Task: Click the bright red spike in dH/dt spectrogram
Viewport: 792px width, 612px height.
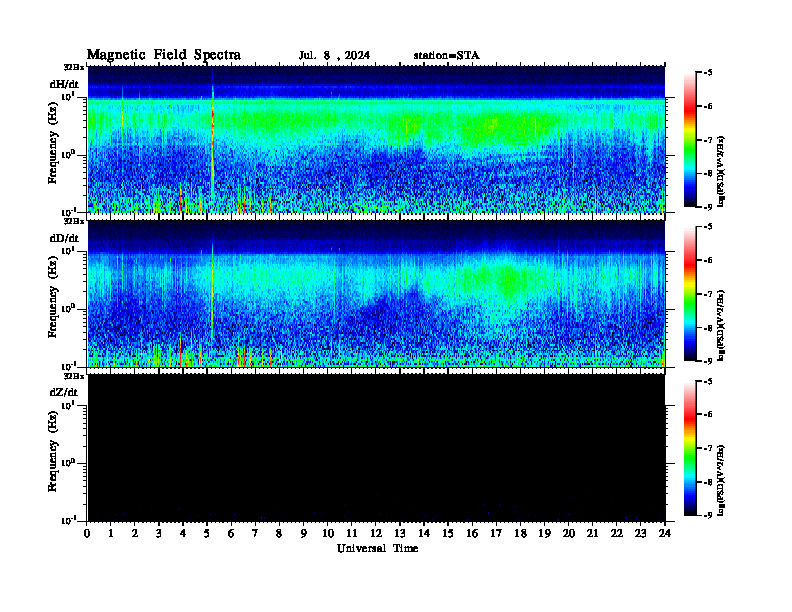Action: [213, 141]
